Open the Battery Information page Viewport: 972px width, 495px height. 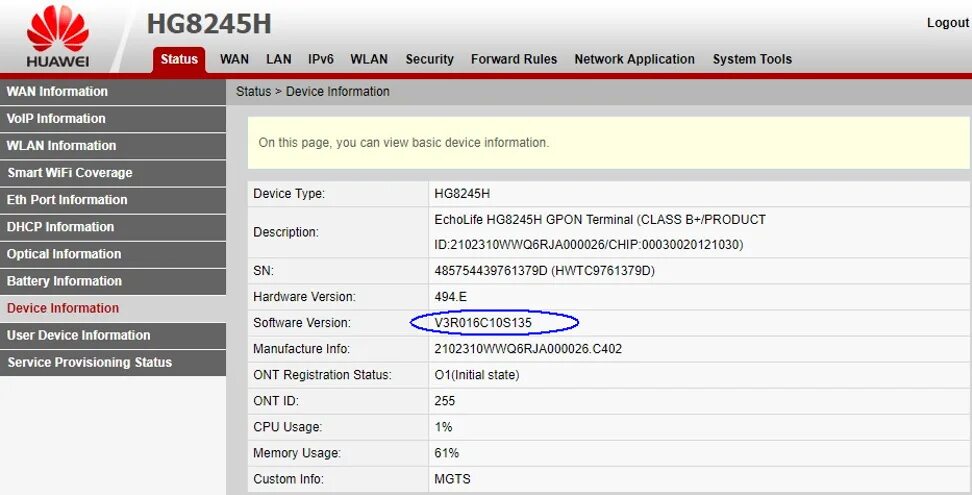click(113, 281)
